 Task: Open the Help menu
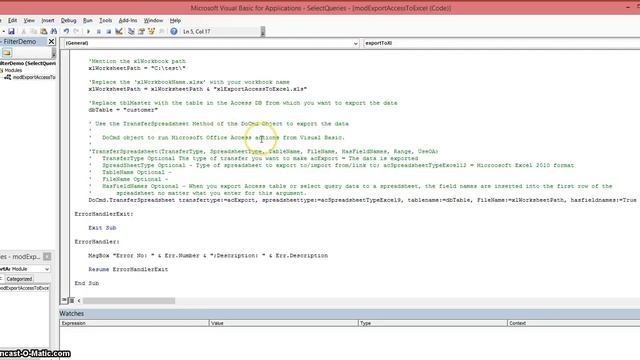175,20
